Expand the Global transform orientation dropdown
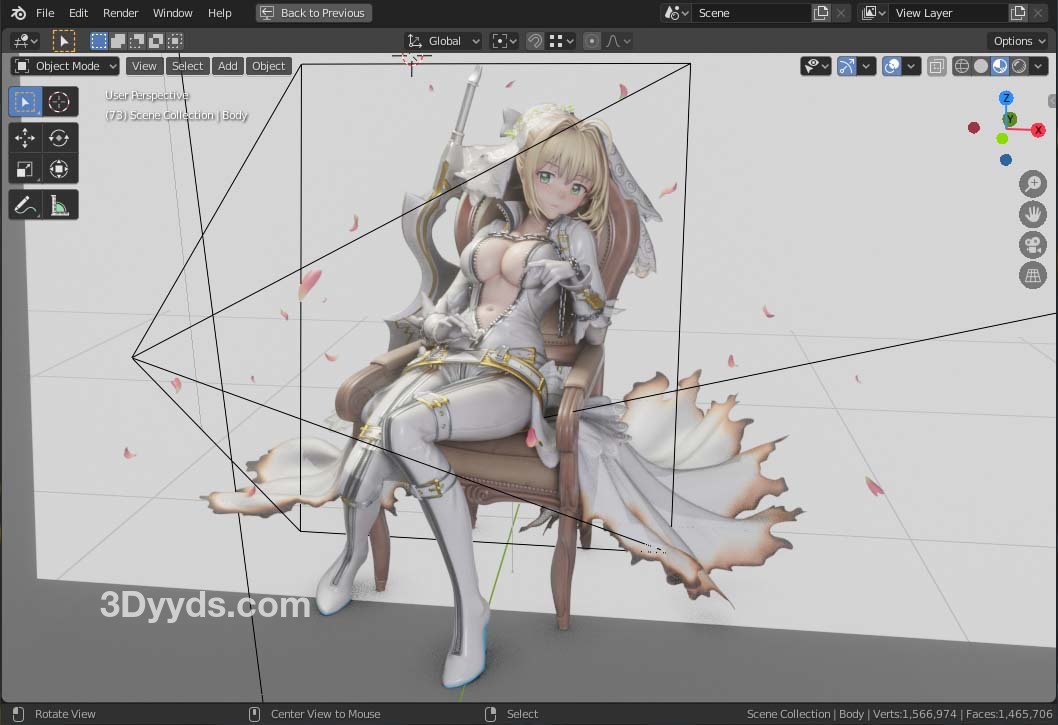 pyautogui.click(x=444, y=41)
